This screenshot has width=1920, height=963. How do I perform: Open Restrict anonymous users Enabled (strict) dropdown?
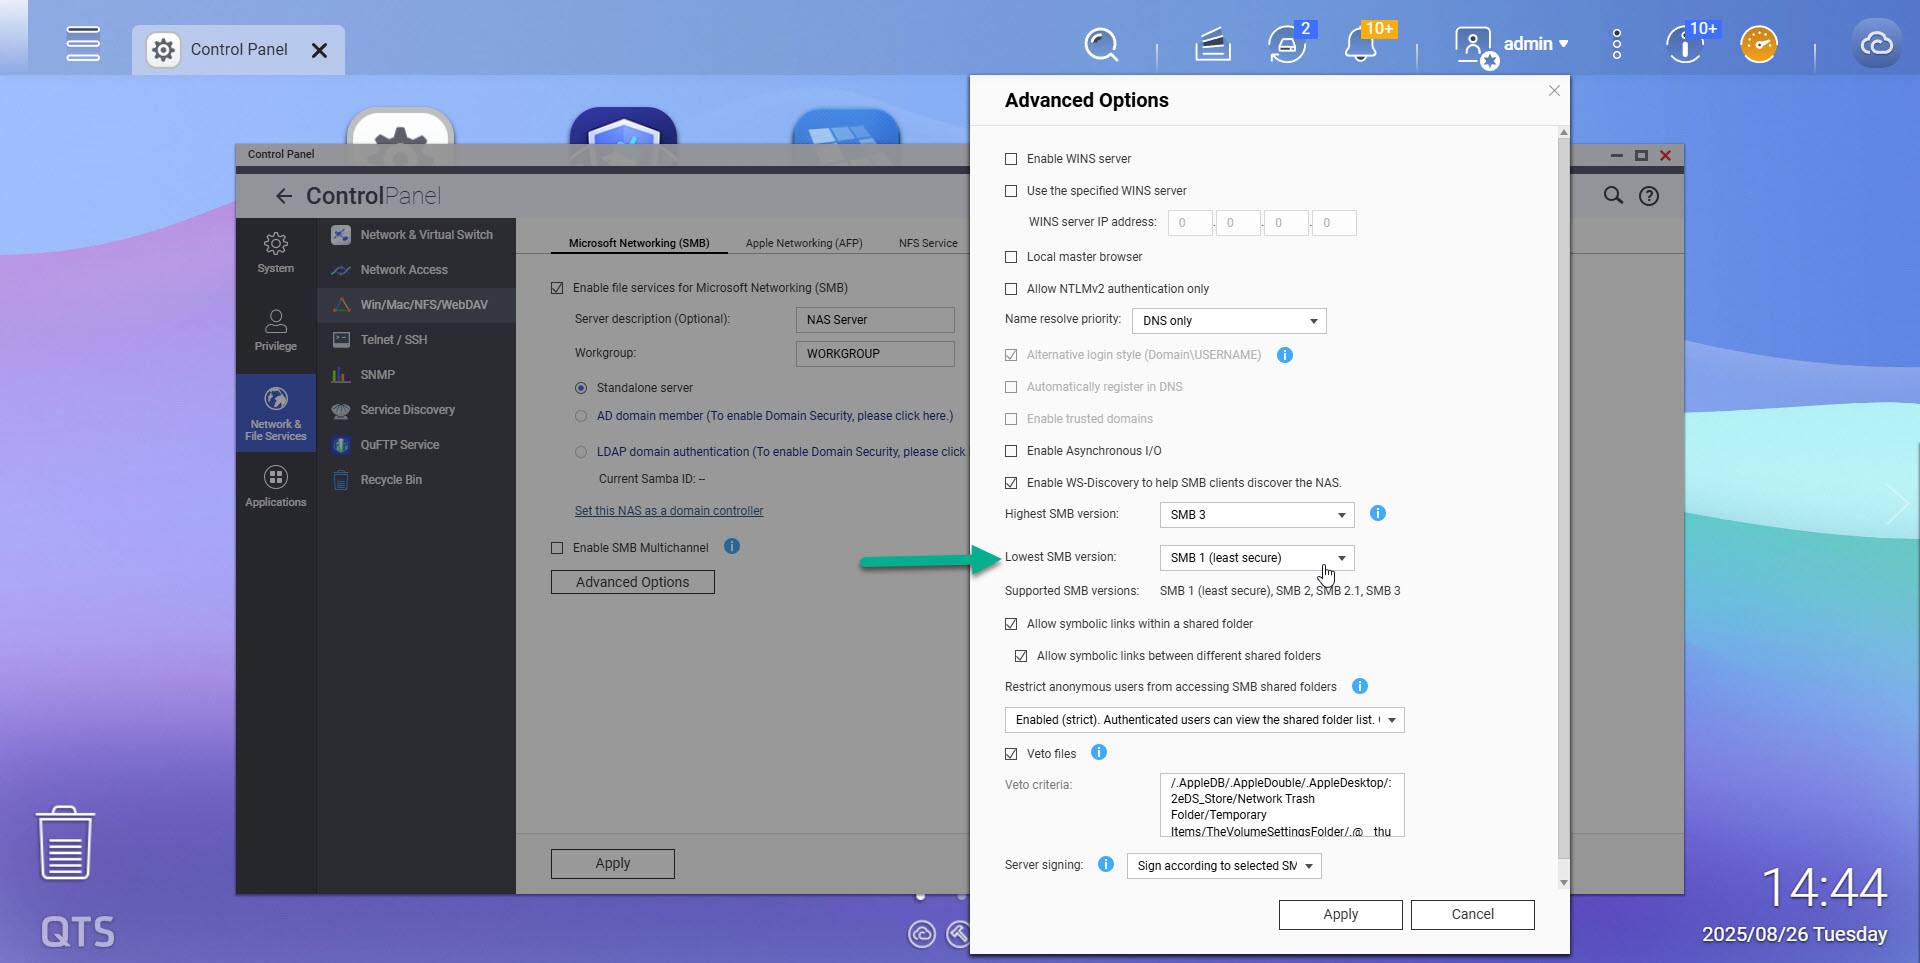[x=1204, y=720]
